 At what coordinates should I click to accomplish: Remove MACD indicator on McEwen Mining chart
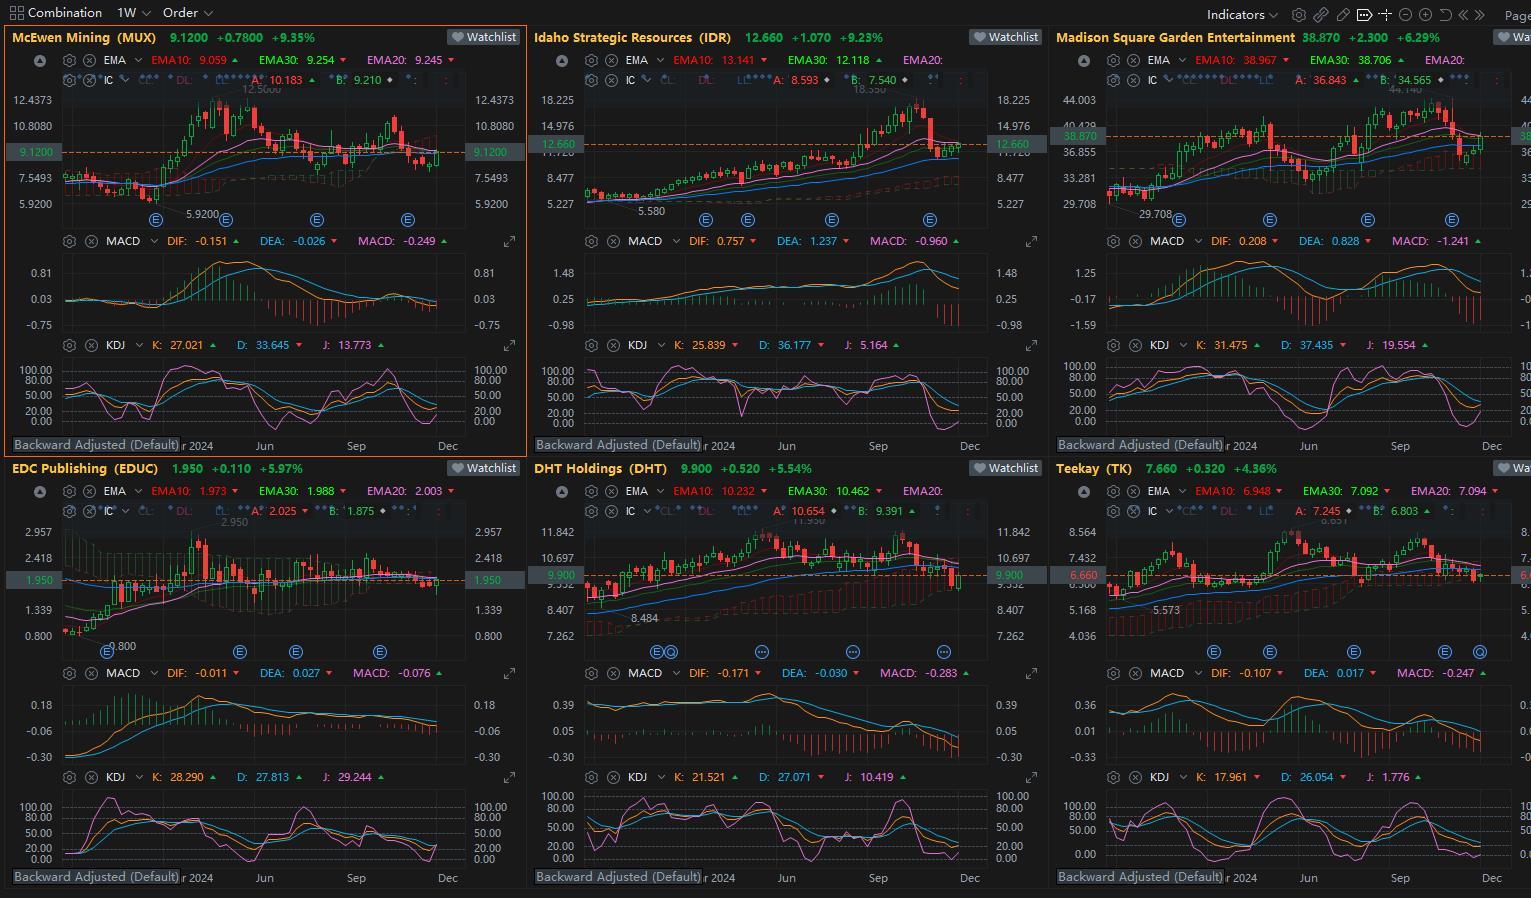pyautogui.click(x=91, y=241)
